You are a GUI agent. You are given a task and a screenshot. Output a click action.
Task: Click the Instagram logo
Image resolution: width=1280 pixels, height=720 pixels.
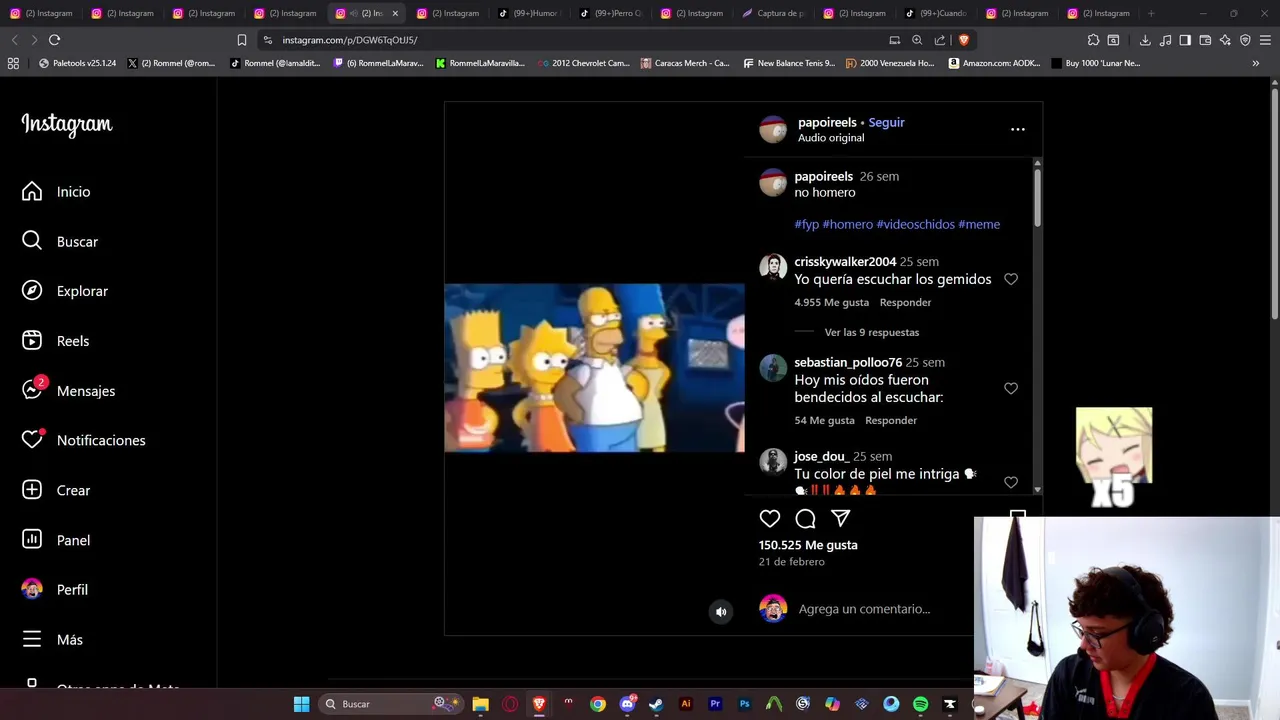click(67, 125)
